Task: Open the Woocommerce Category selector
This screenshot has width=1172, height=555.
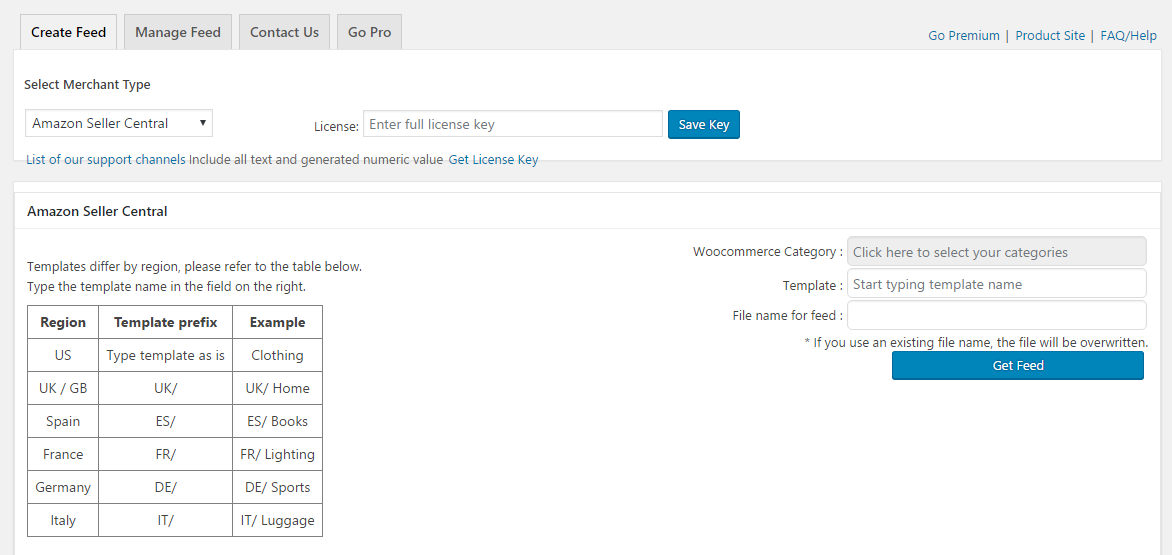Action: 996,252
